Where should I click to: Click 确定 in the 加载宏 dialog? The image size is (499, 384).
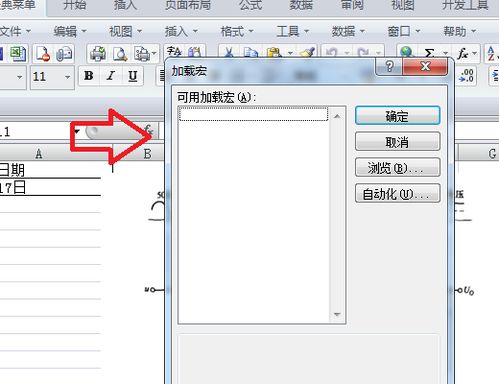click(397, 116)
